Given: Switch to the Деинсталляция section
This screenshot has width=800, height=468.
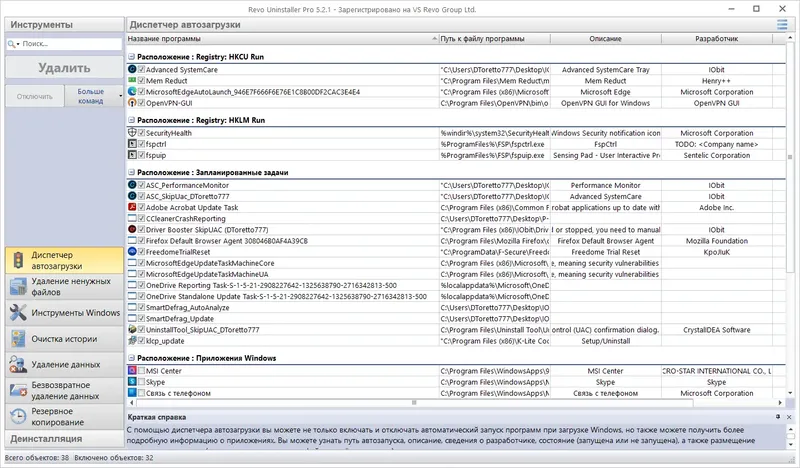Looking at the screenshot, I should pyautogui.click(x=64, y=438).
